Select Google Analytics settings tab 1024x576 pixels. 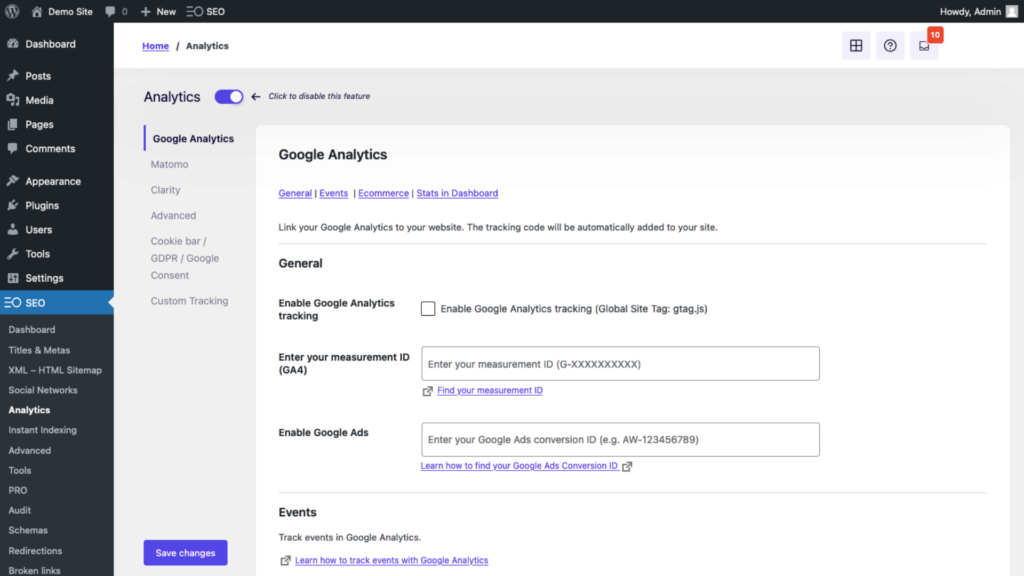click(x=193, y=138)
